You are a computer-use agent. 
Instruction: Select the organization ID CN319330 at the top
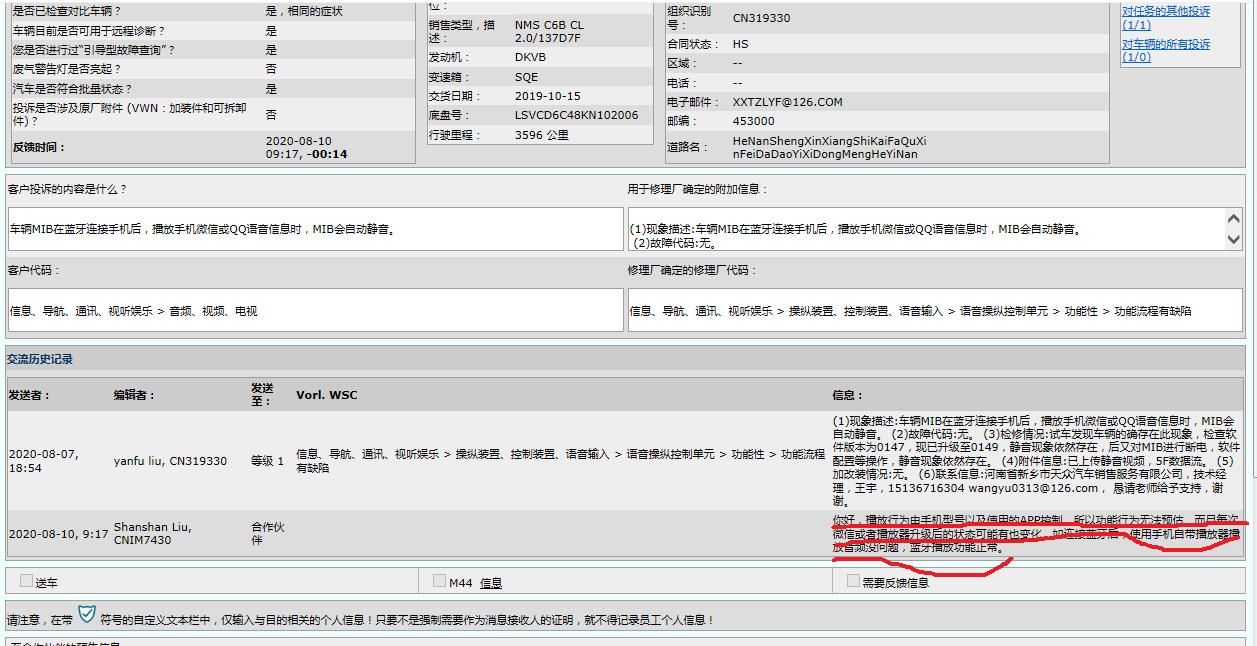click(x=761, y=18)
